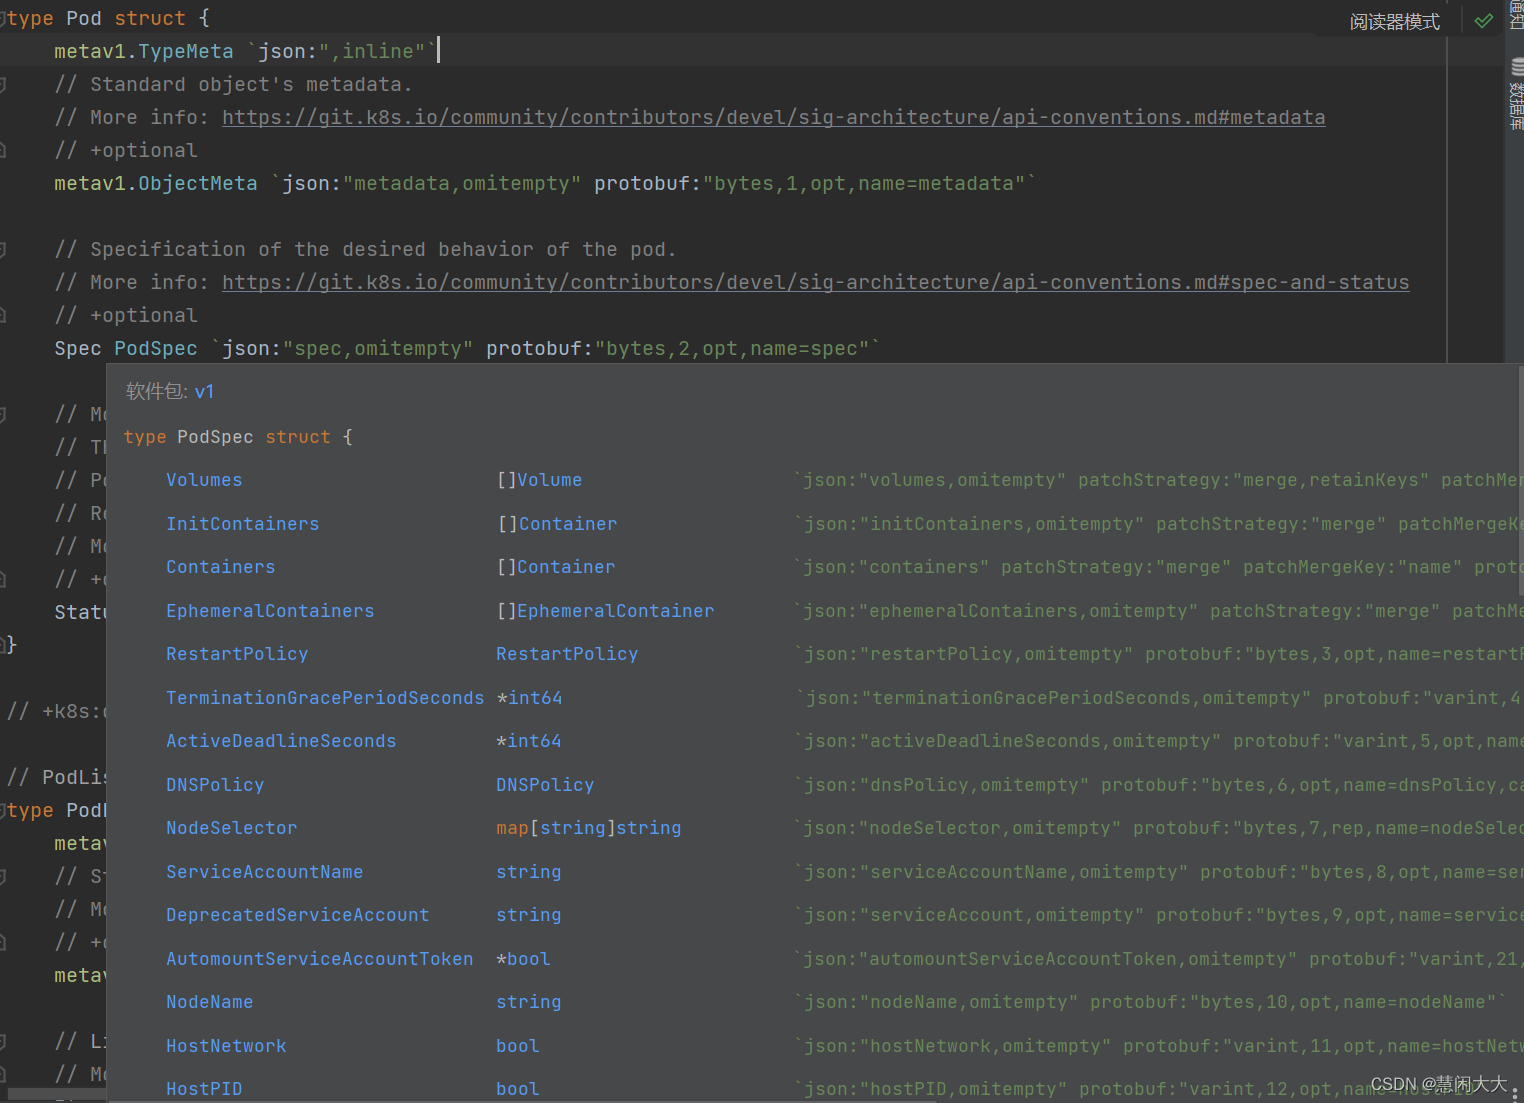
Task: Click the *int64 type of TerminationGracePeriodSeconds
Action: coord(530,698)
